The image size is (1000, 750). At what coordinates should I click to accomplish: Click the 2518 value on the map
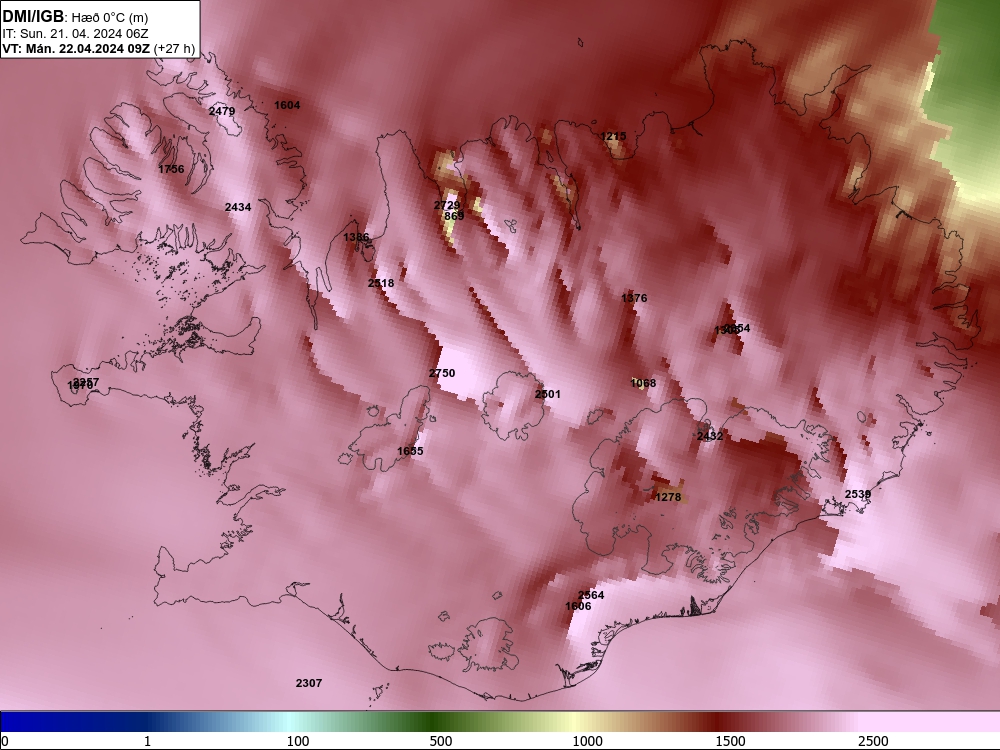(381, 283)
